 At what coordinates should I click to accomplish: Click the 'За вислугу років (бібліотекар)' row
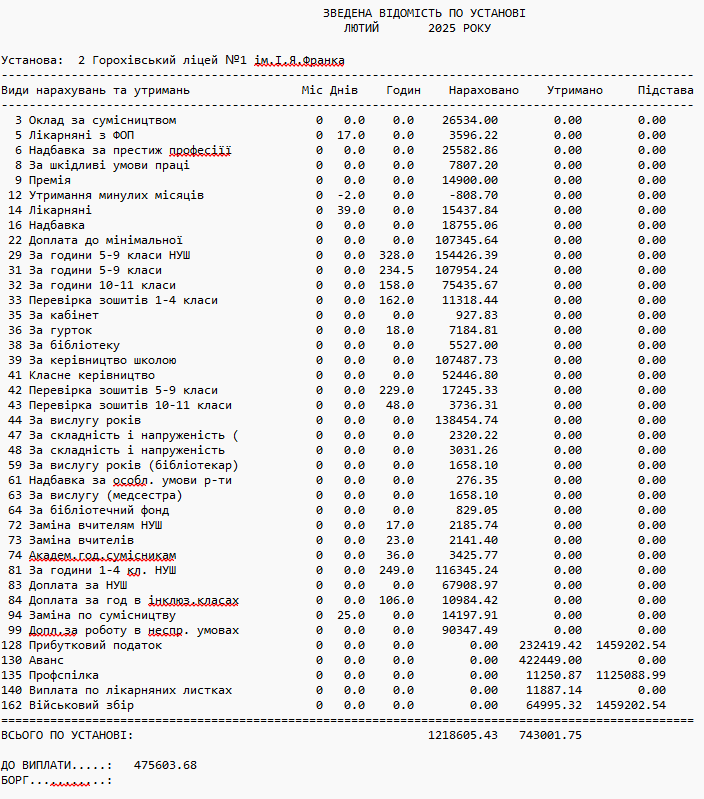click(132, 465)
